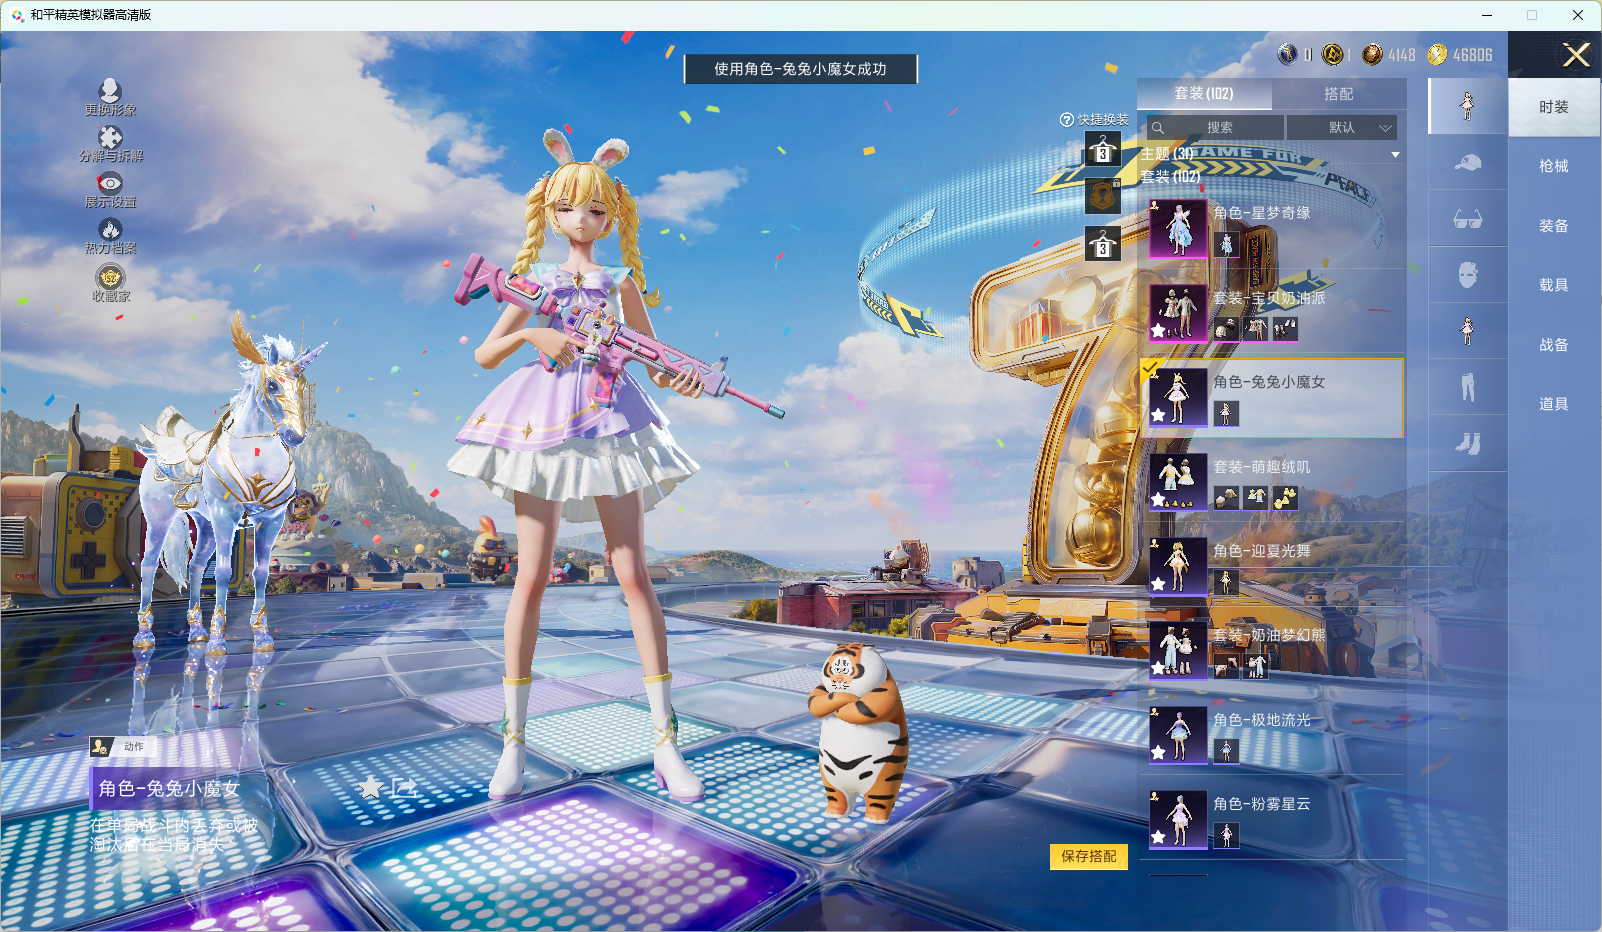Click the 角色-兔兔小魔女 name banner
This screenshot has width=1602, height=932.
(x=168, y=788)
